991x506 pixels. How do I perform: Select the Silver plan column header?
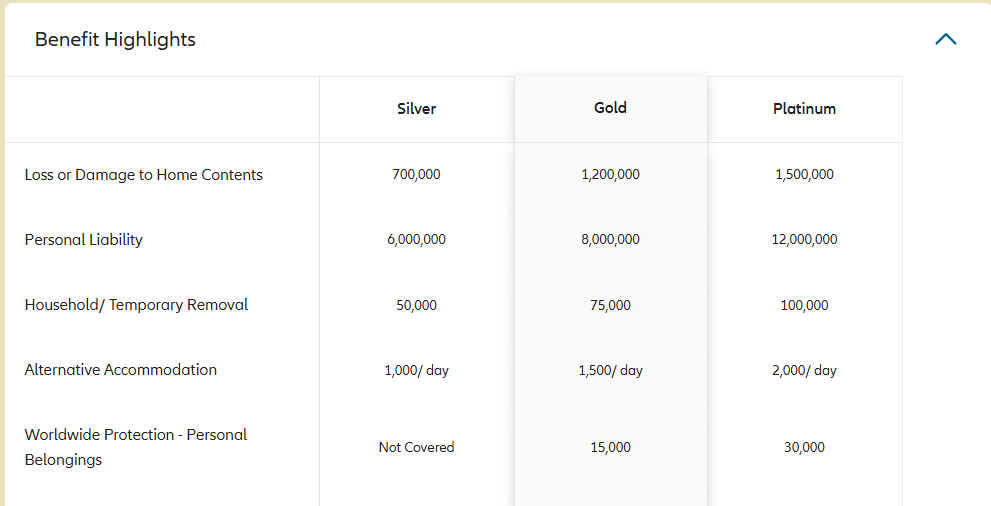click(416, 109)
